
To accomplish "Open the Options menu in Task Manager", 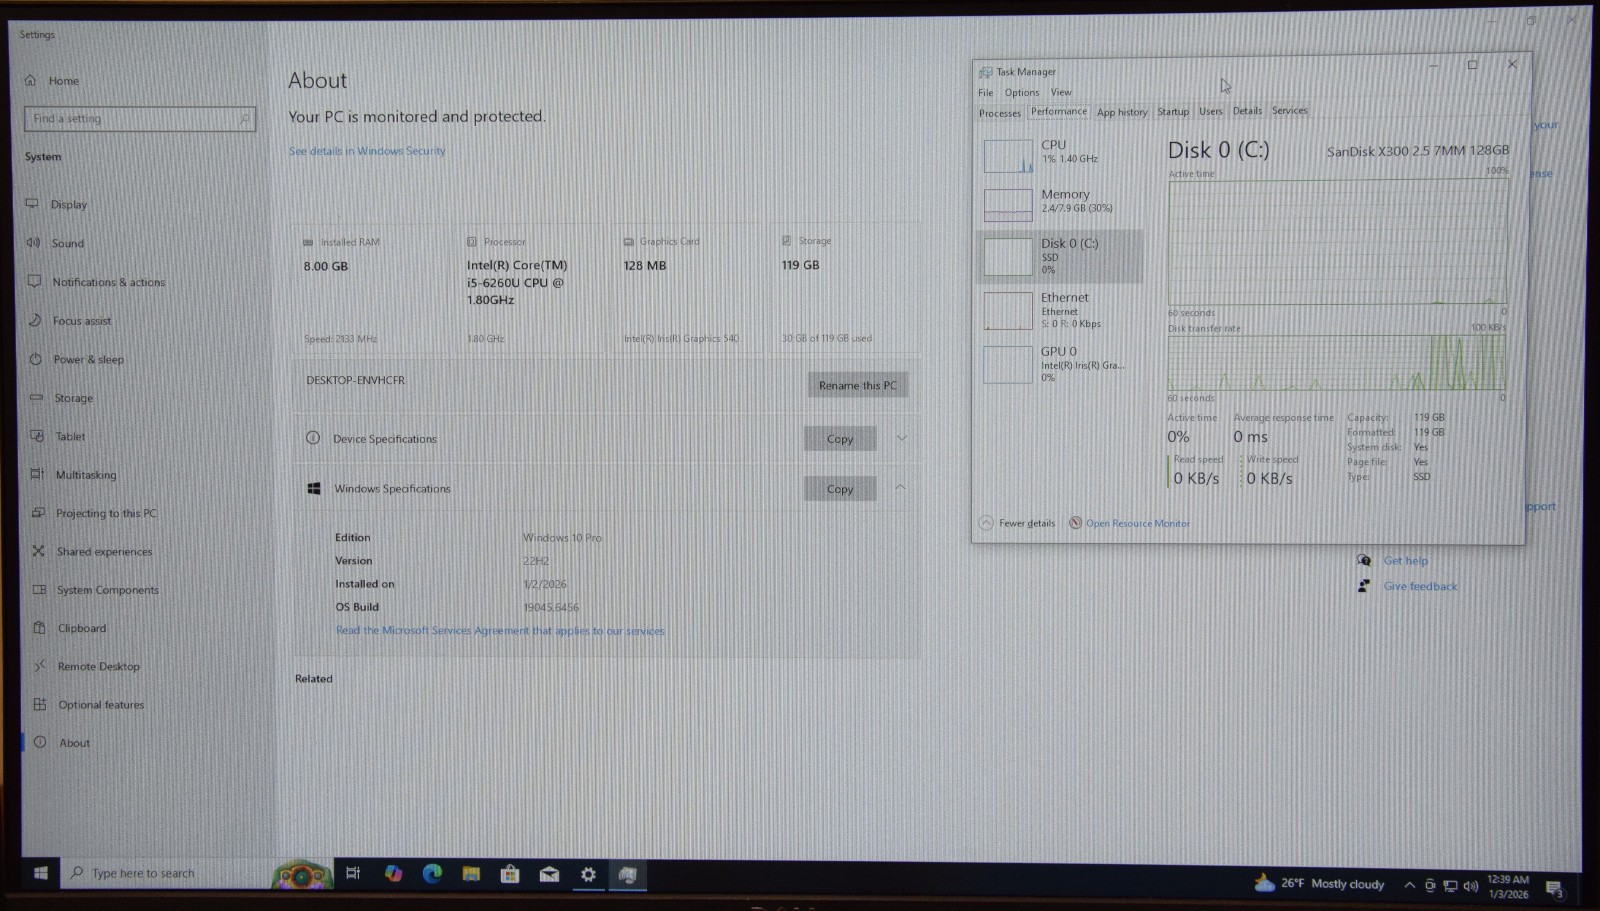I will coord(1021,93).
